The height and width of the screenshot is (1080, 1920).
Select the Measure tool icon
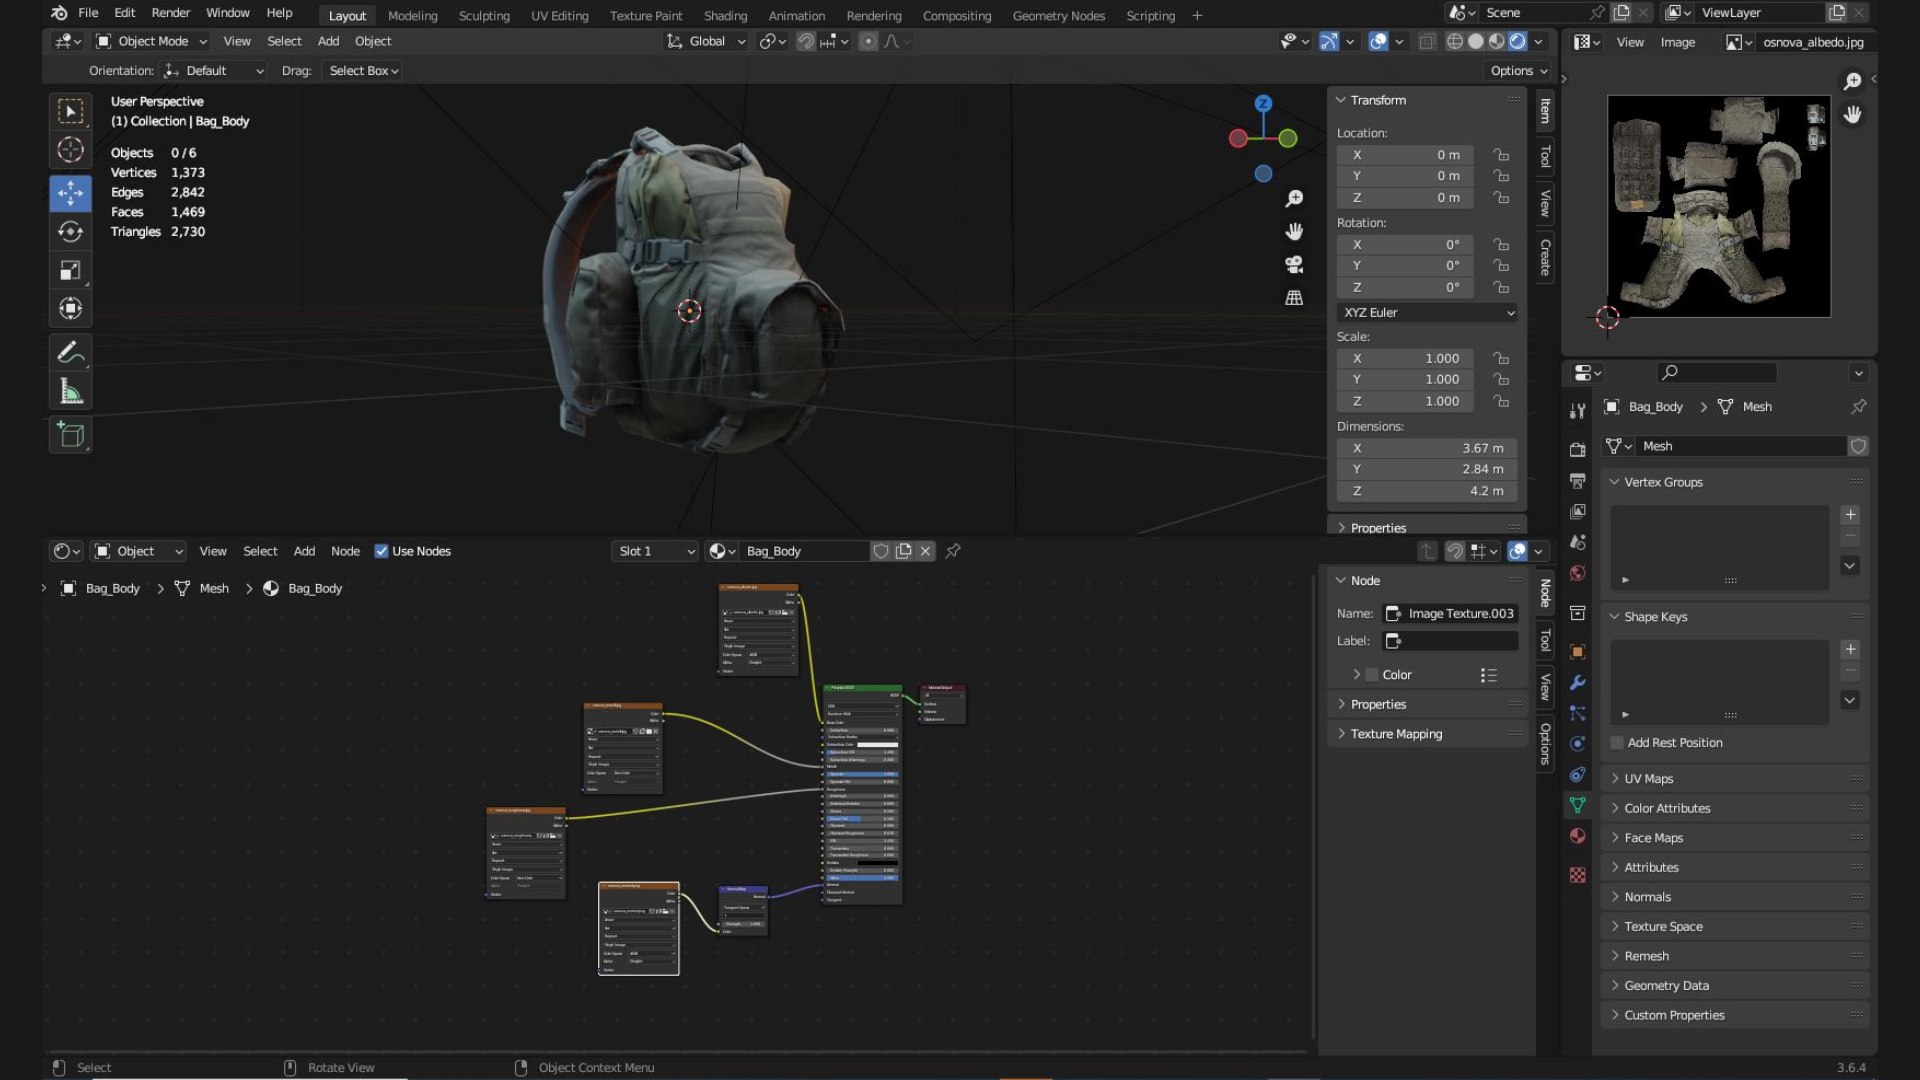tap(70, 391)
